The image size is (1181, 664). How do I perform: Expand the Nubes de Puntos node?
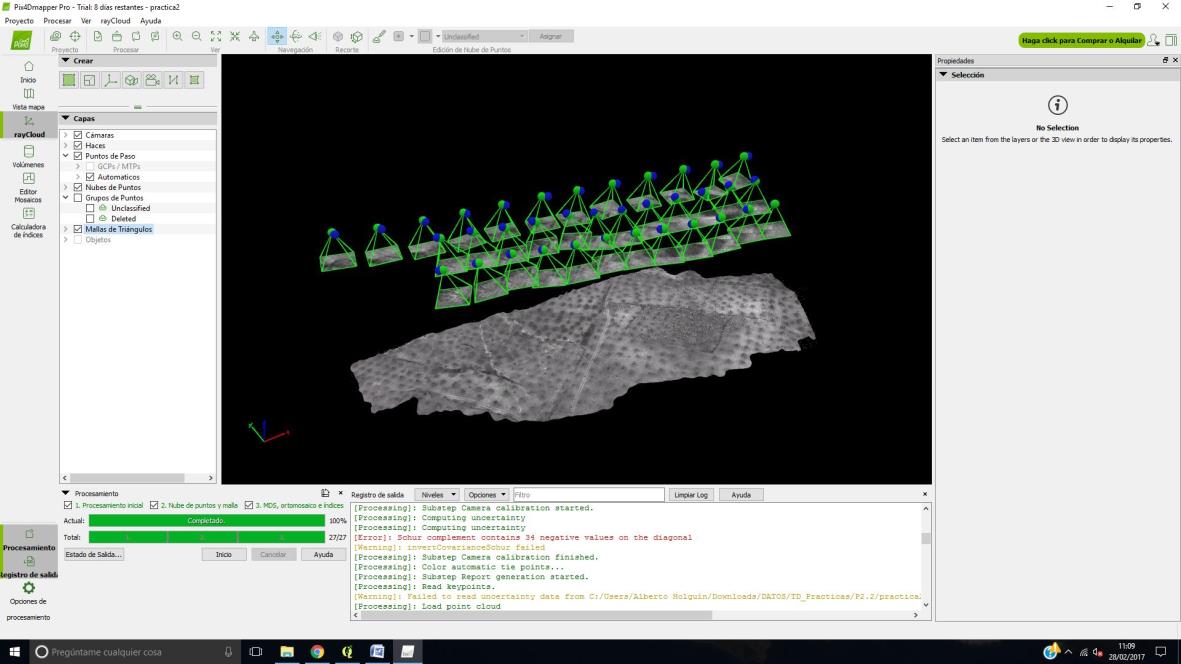[66, 187]
